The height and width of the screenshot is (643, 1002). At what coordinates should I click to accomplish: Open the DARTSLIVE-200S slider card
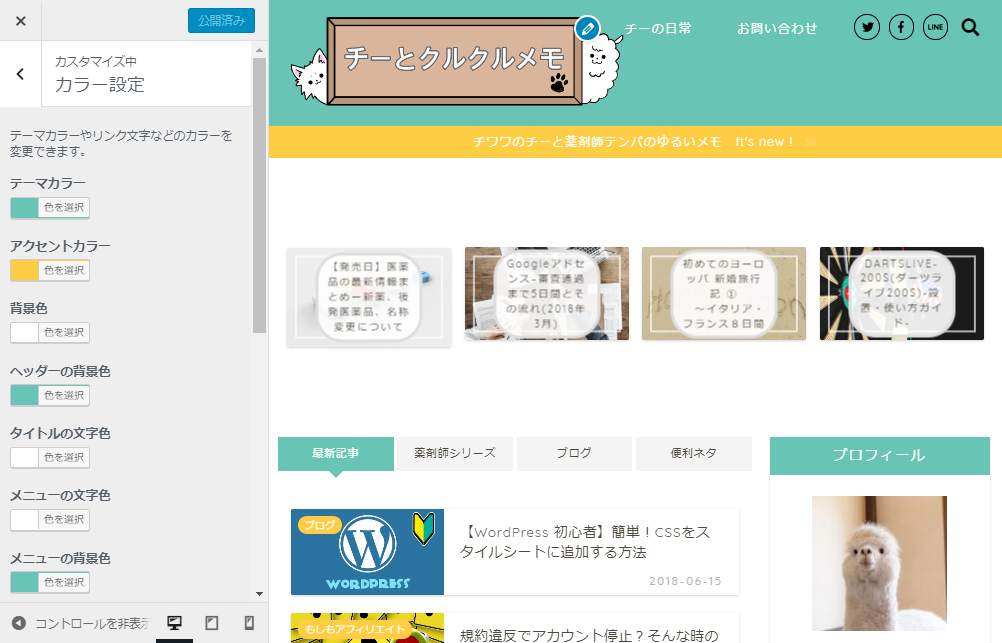(902, 294)
